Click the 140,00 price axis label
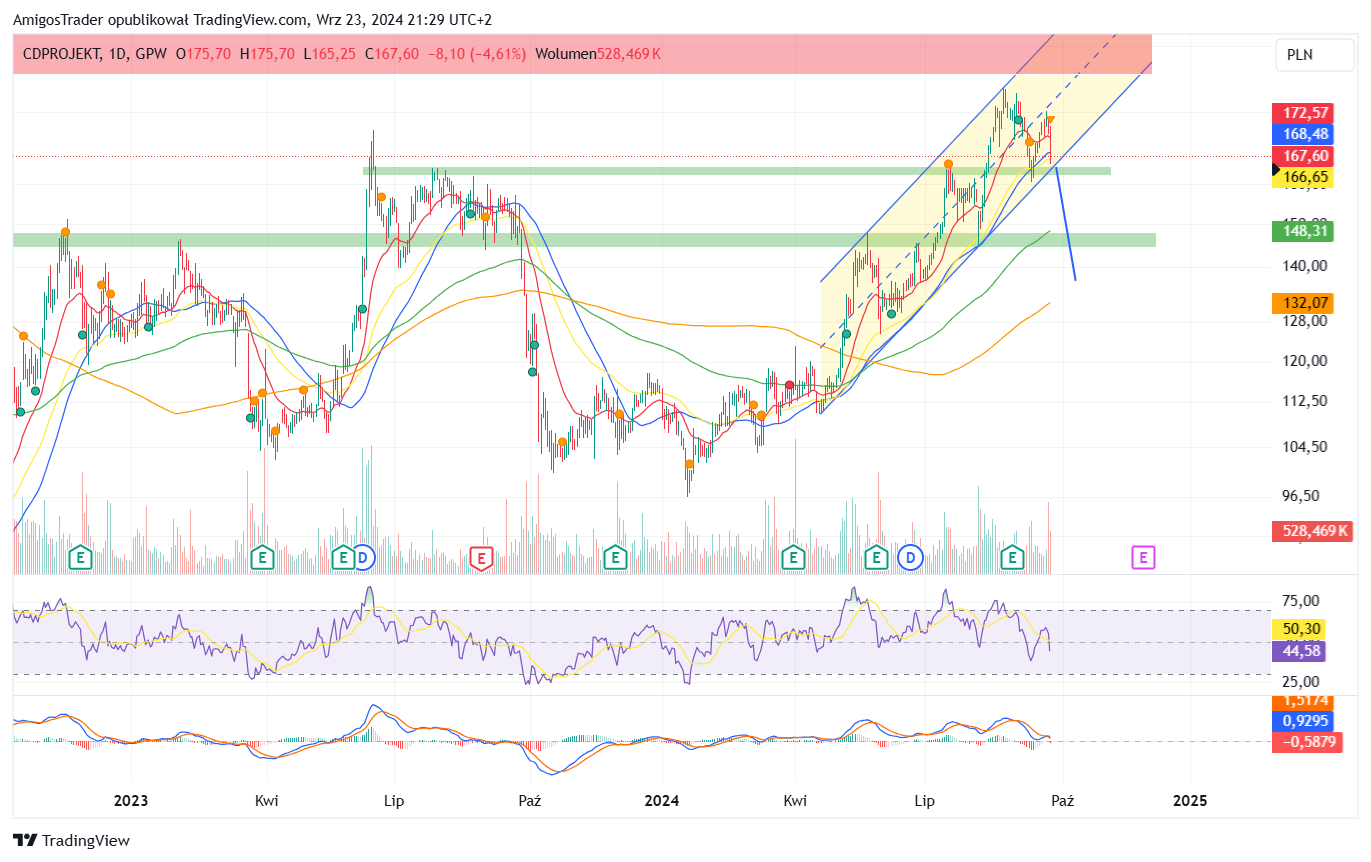1371x862 pixels. (x=1305, y=266)
